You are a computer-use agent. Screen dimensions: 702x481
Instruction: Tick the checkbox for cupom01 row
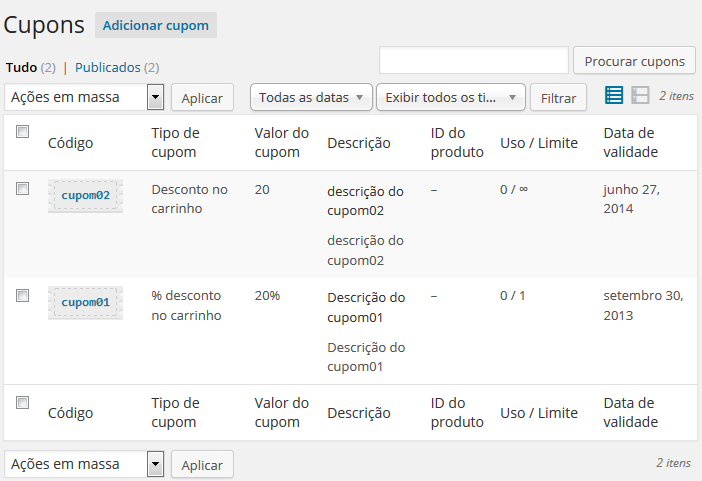pyautogui.click(x=23, y=296)
